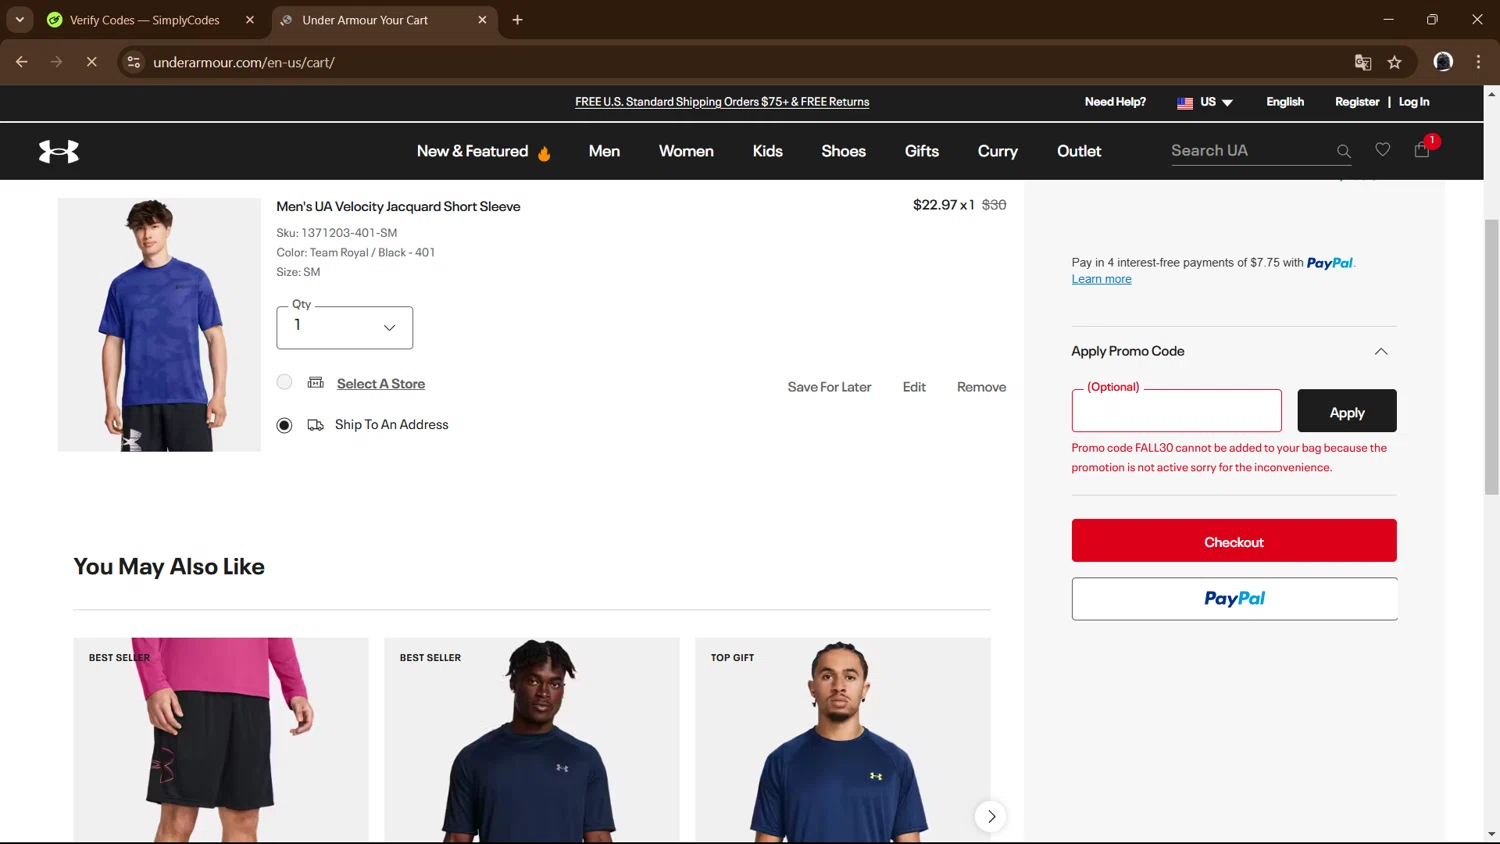Open the Curry menu
This screenshot has height=844, width=1500.
coord(997,151)
